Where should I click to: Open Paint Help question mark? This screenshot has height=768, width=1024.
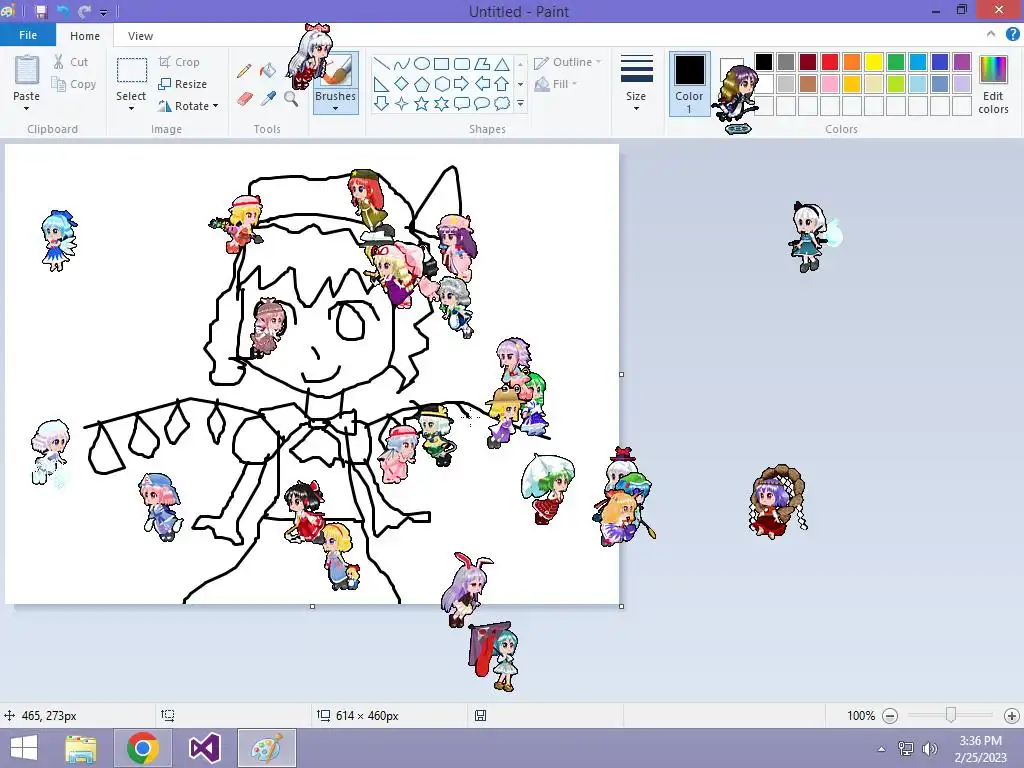(x=1012, y=35)
